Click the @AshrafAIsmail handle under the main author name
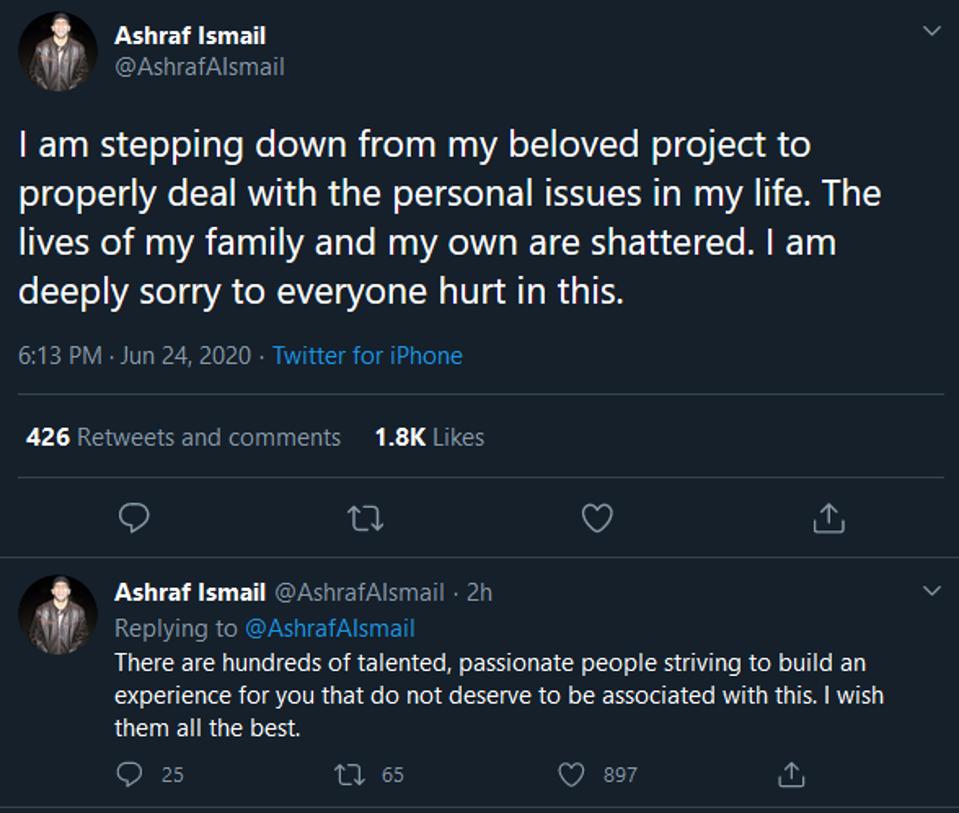Viewport: 959px width, 813px height. click(200, 67)
